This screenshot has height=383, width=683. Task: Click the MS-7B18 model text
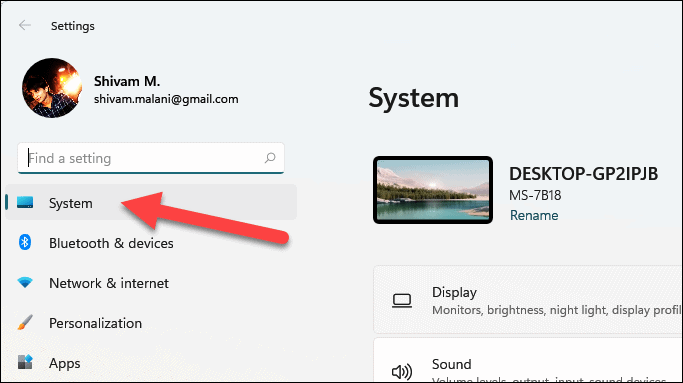(x=535, y=195)
